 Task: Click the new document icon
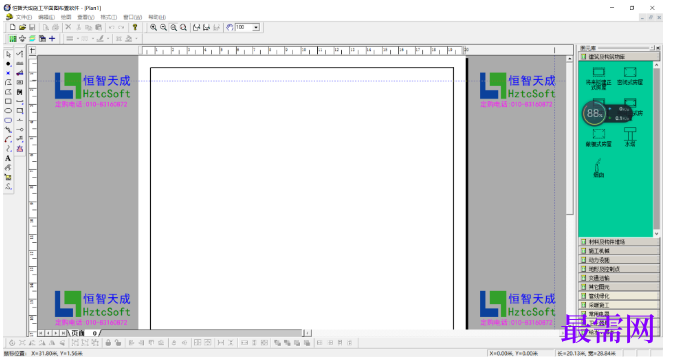coord(12,27)
